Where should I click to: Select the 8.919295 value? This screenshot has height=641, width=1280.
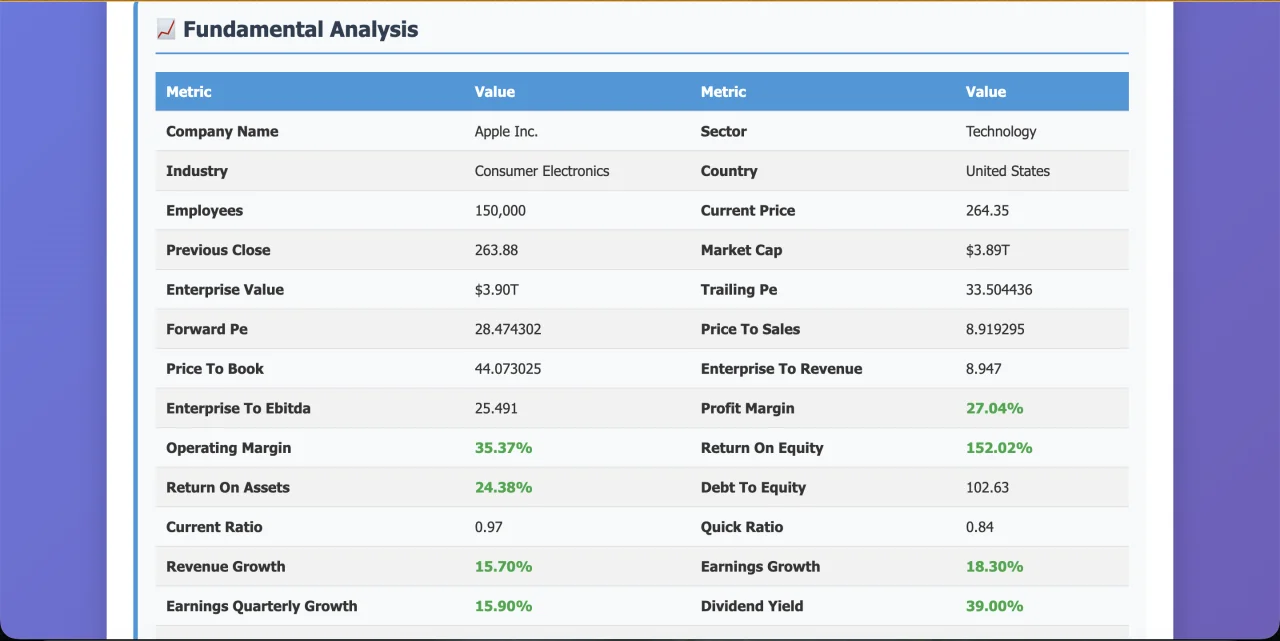995,329
